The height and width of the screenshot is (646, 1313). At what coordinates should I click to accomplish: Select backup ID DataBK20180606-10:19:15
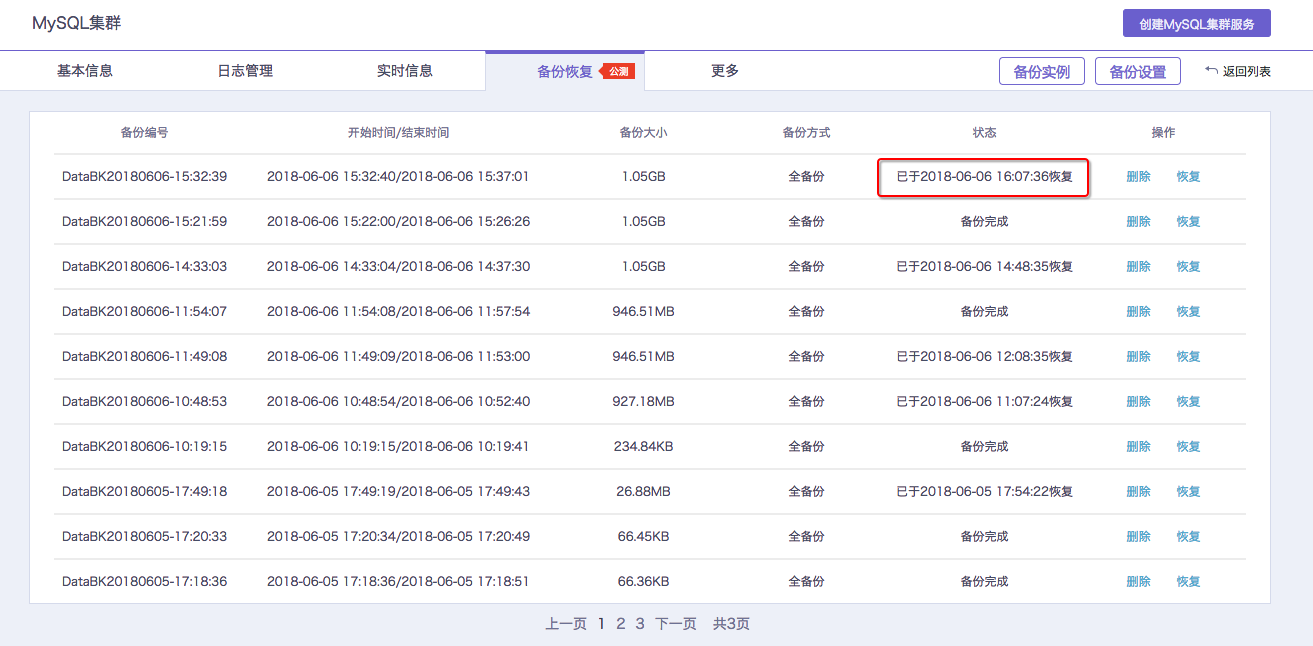pyautogui.click(x=144, y=447)
